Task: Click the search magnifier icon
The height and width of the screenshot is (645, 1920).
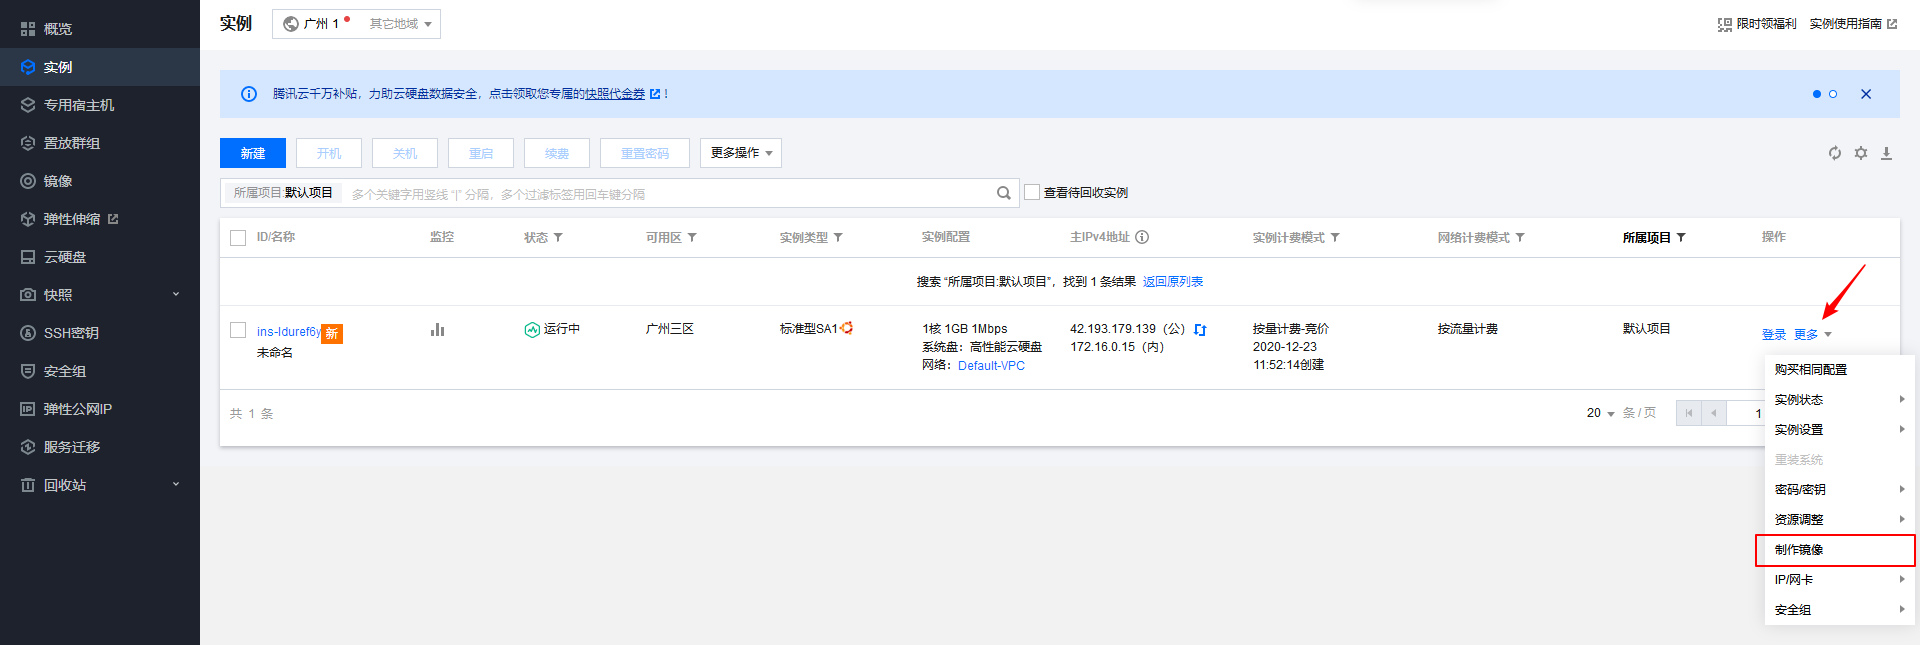Action: click(1003, 193)
